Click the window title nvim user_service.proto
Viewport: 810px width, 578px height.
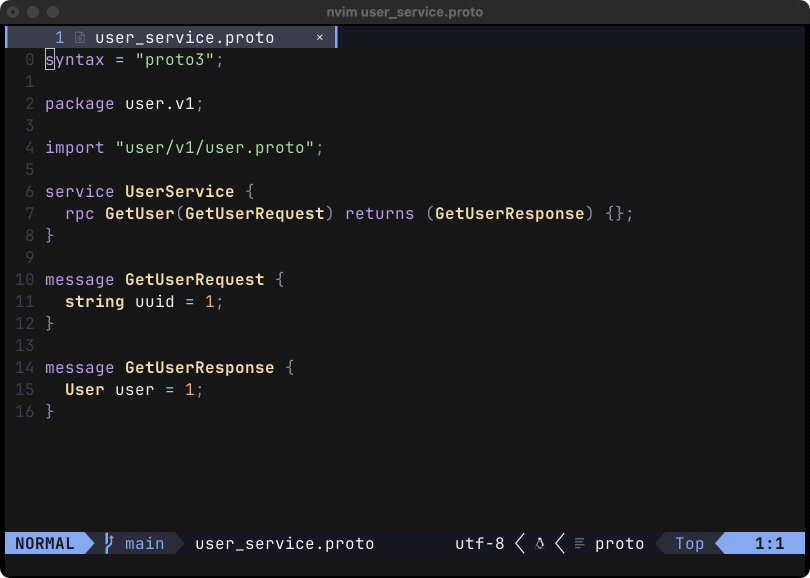[405, 12]
